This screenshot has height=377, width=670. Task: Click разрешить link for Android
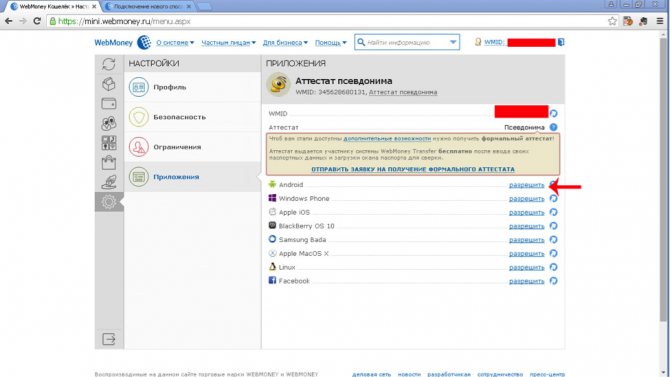click(x=526, y=185)
